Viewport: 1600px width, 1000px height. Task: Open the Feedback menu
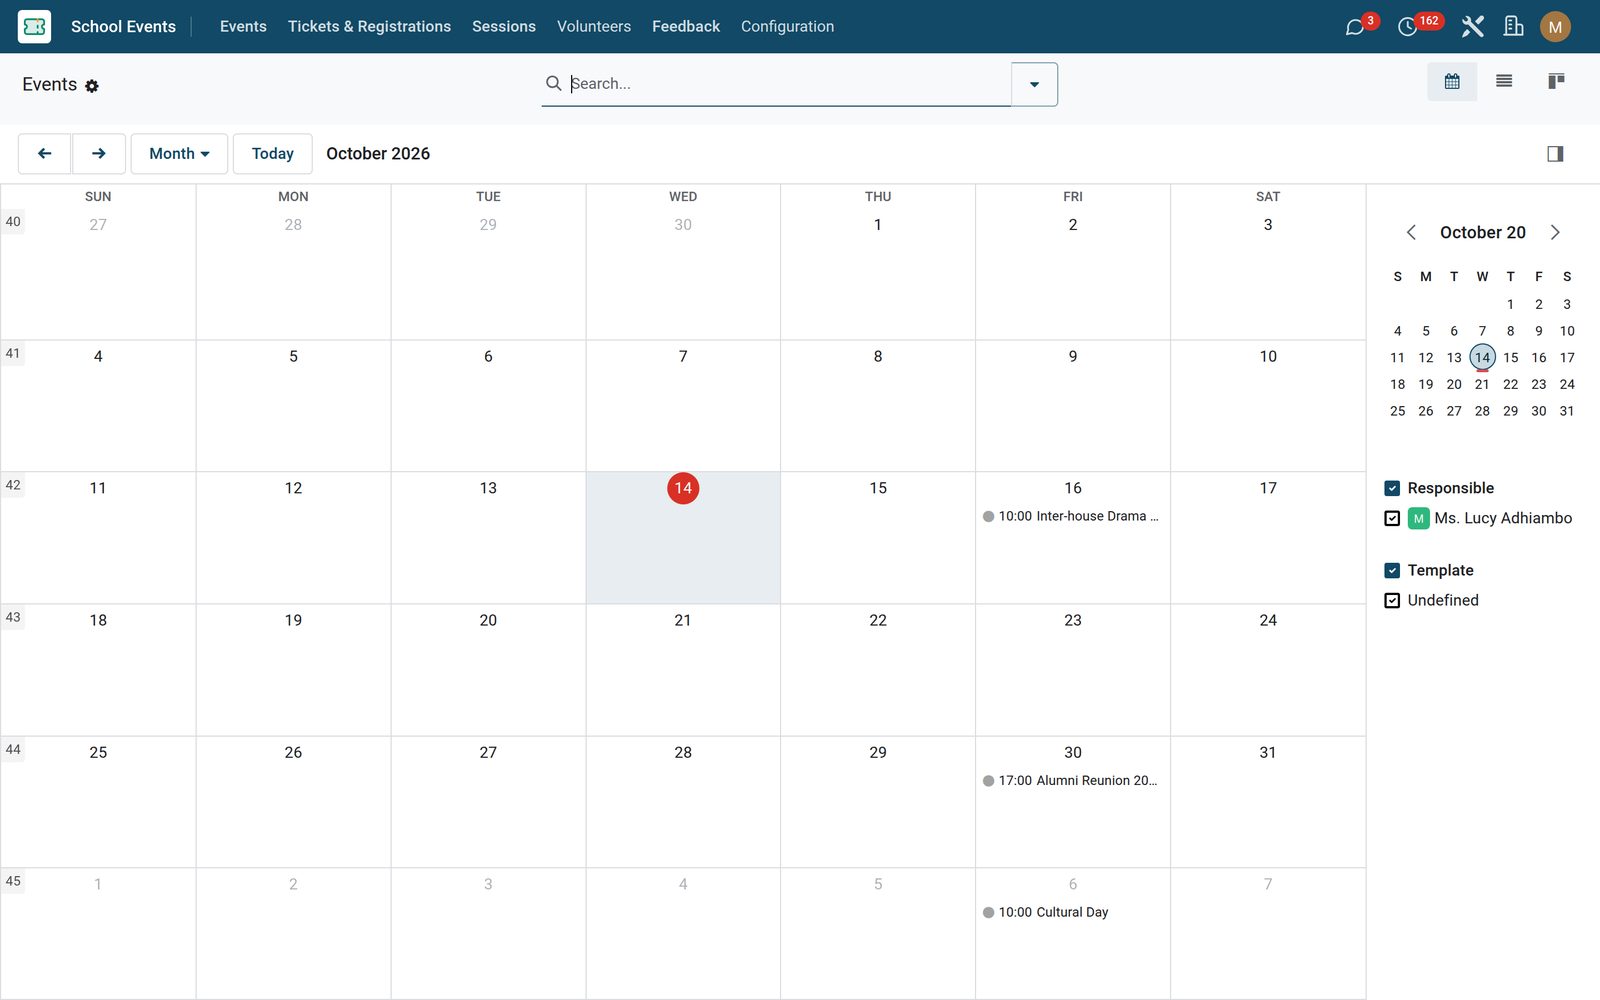[x=686, y=27]
